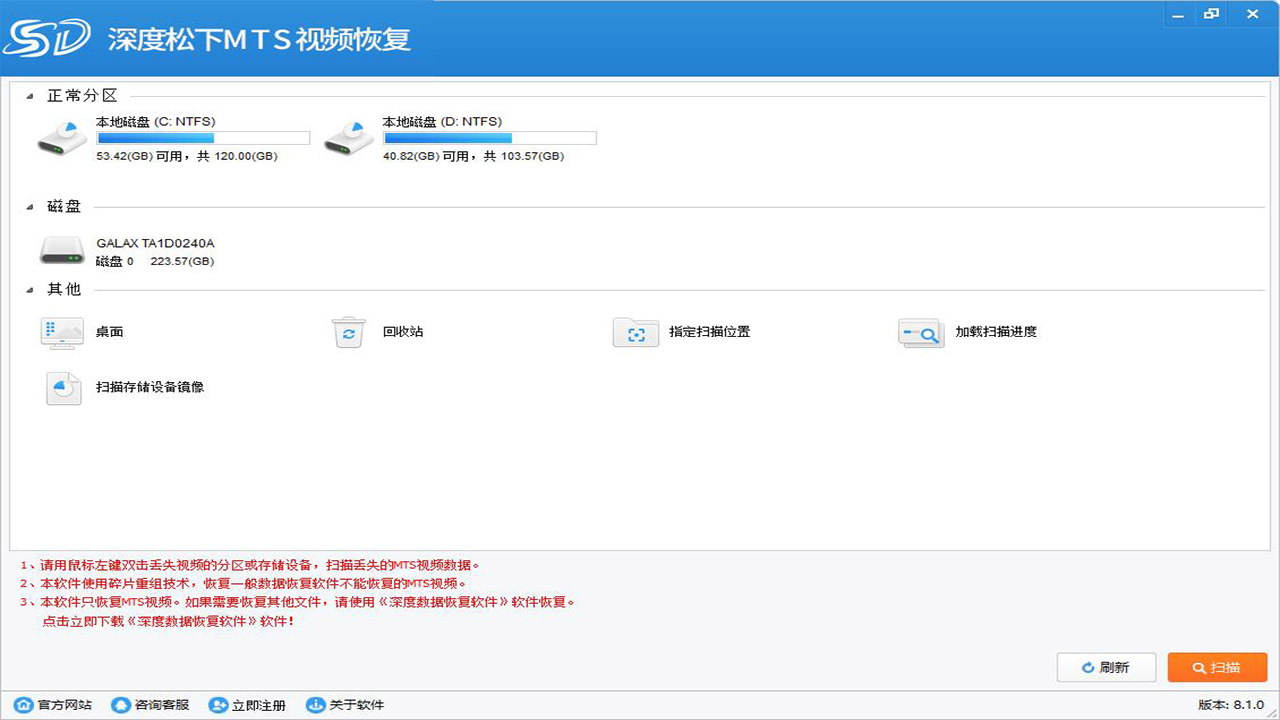The image size is (1280, 720).
Task: Select the 回收站 recycle bin scan icon
Action: coord(347,332)
